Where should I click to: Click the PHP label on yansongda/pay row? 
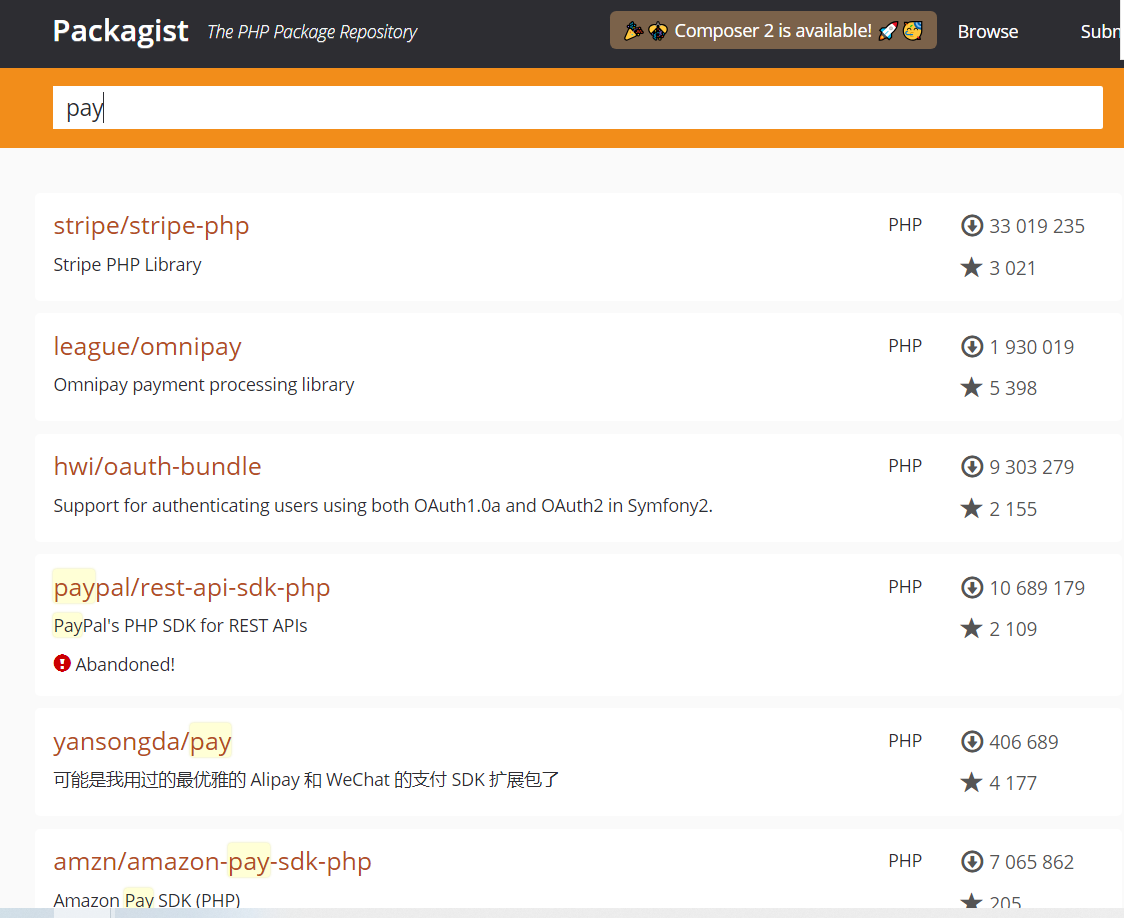(x=905, y=741)
